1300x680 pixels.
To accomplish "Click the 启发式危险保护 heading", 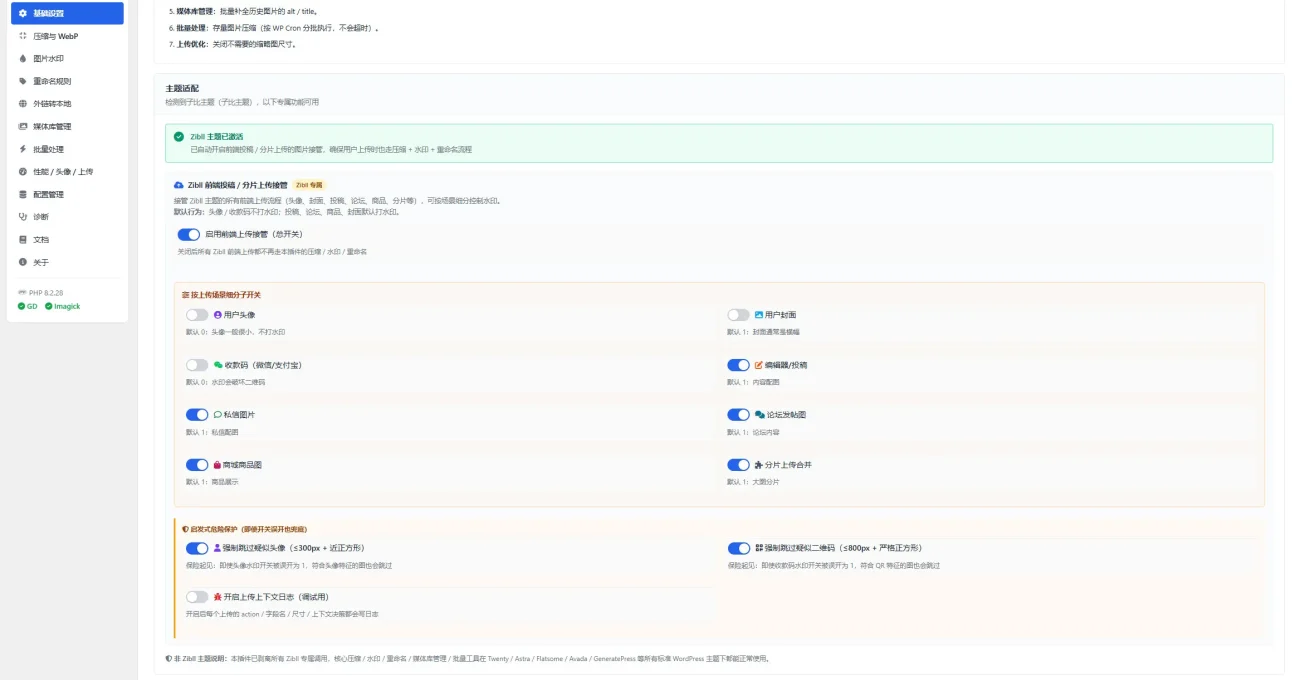I will [244, 528].
